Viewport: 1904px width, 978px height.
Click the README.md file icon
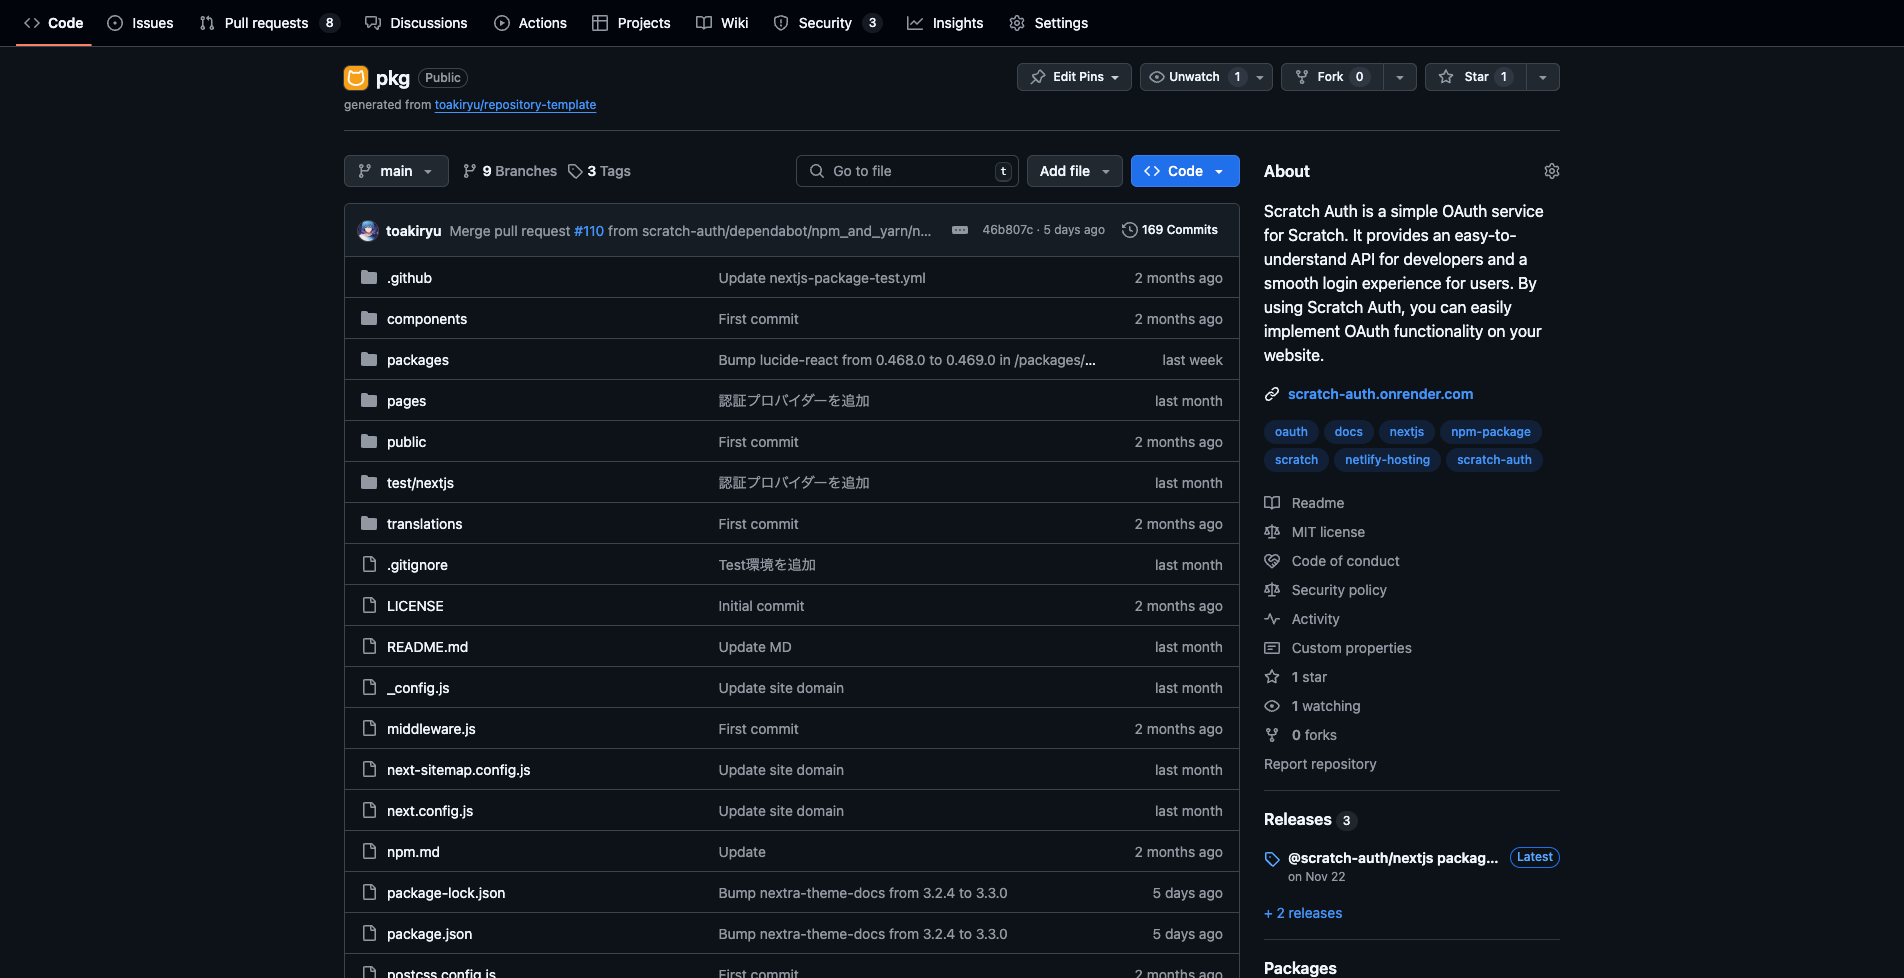pyautogui.click(x=369, y=646)
